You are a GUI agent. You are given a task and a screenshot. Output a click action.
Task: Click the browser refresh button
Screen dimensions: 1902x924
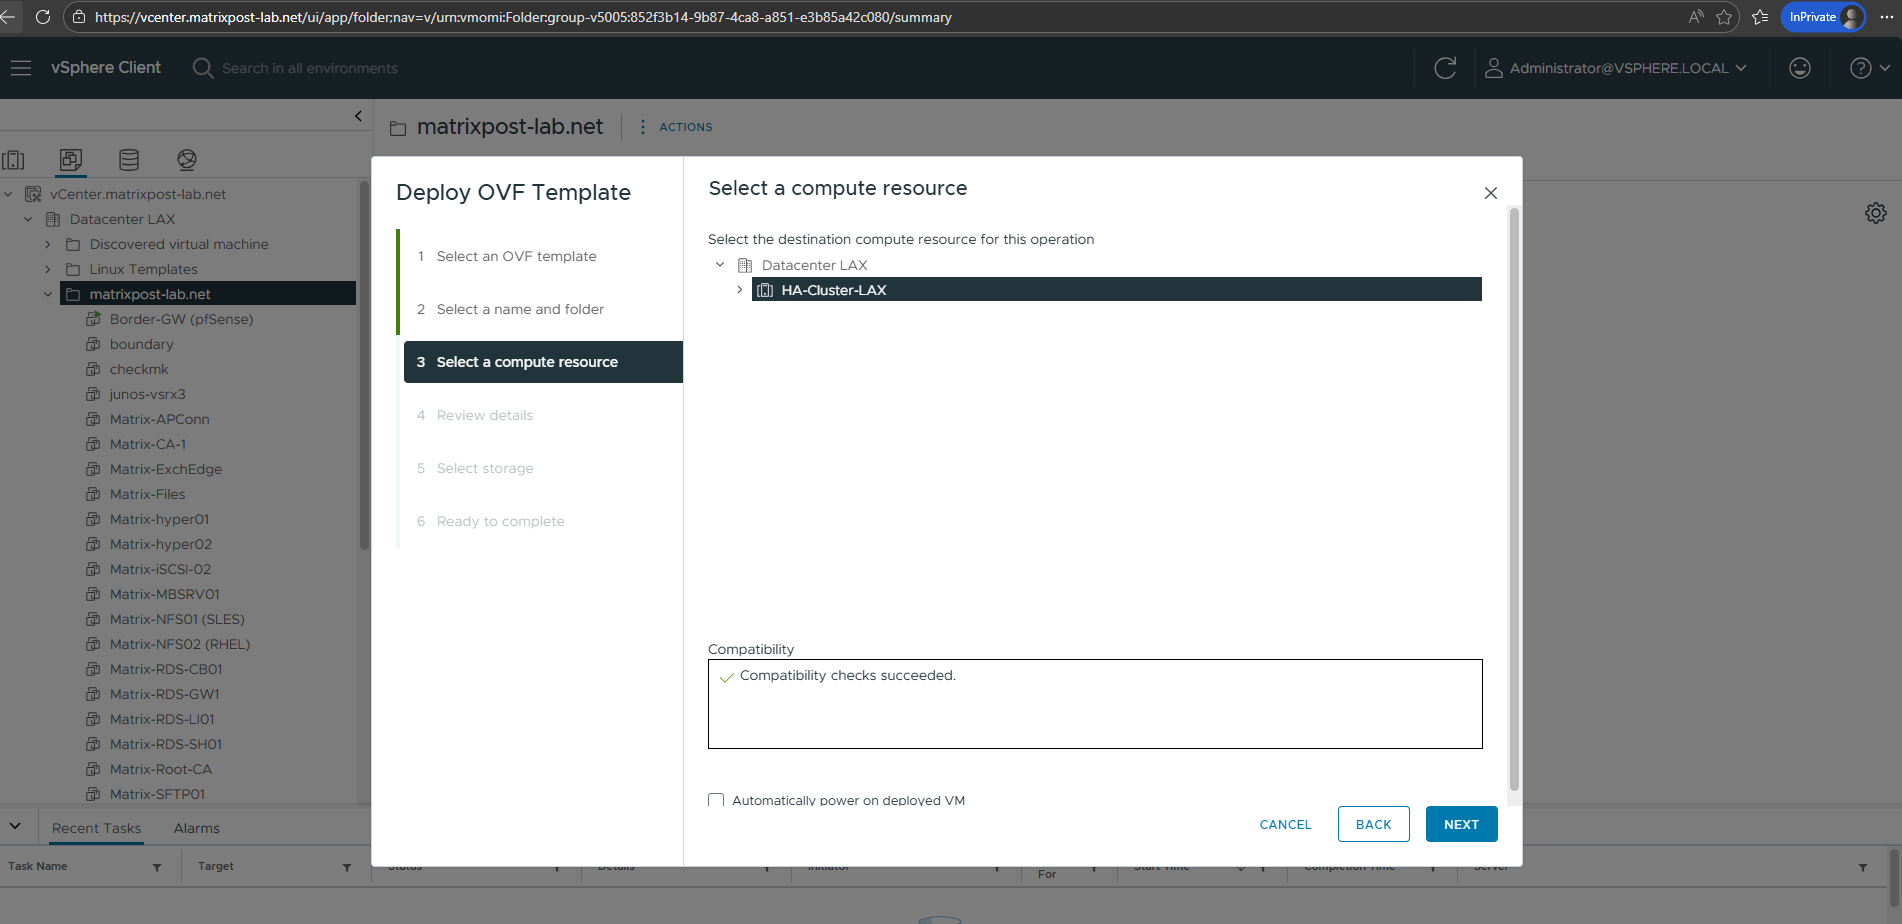tap(43, 17)
